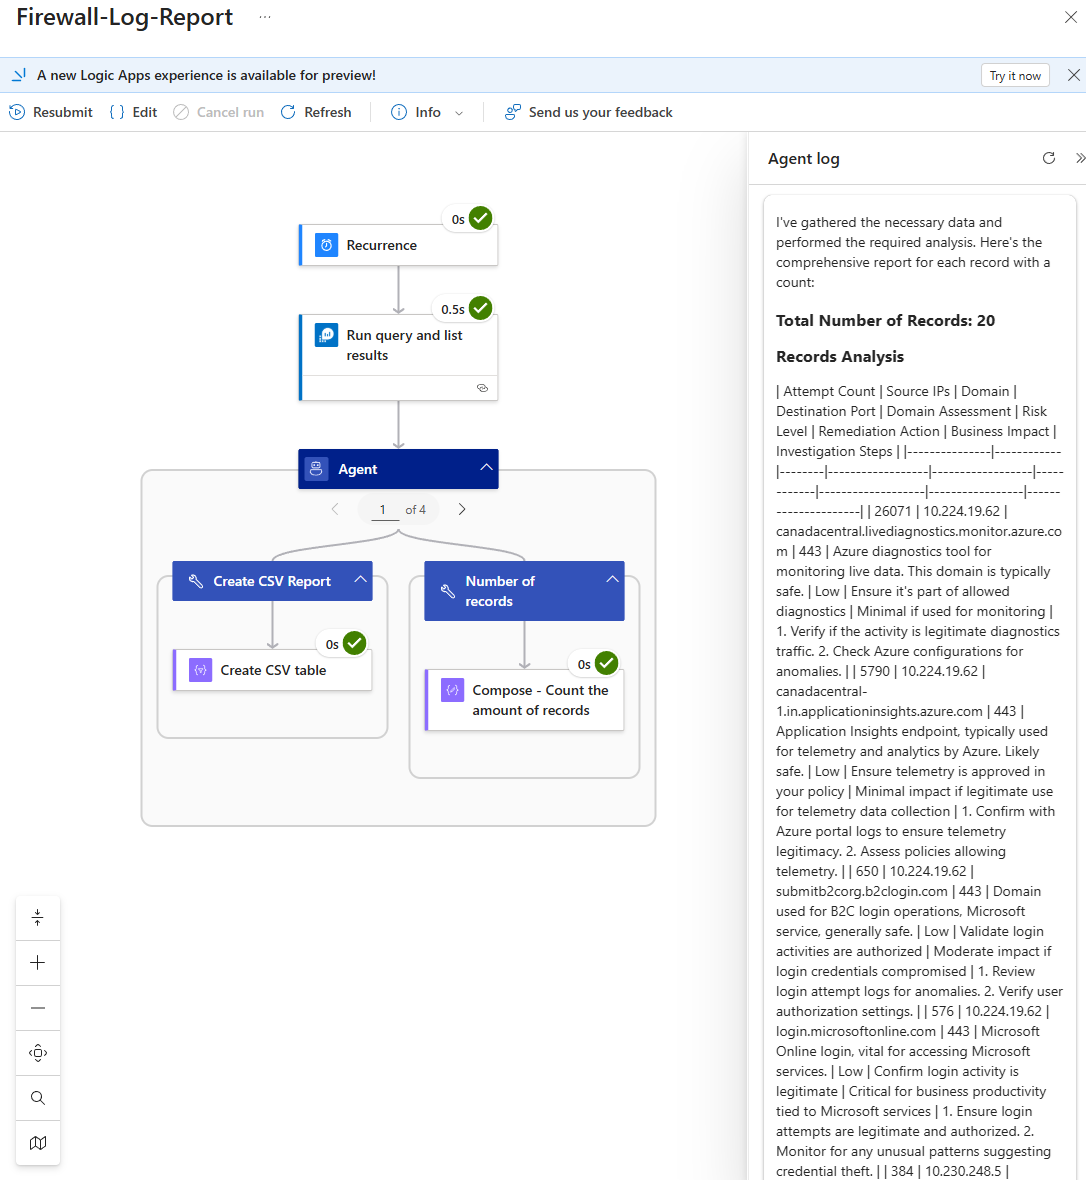Click the iteration number input field

pos(383,510)
